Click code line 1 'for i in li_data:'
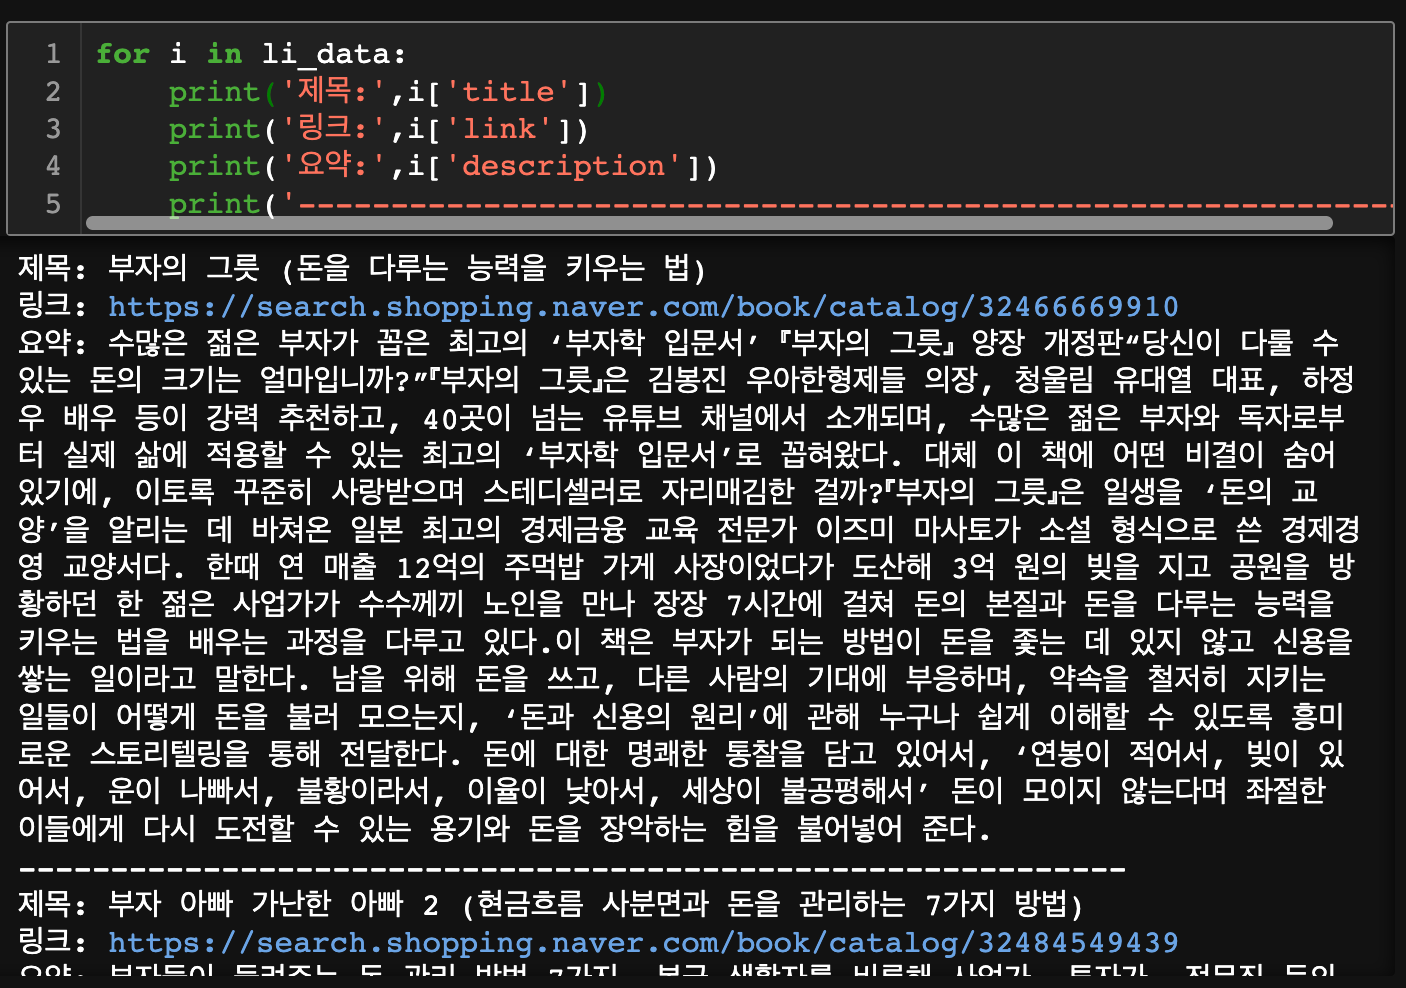 point(251,53)
